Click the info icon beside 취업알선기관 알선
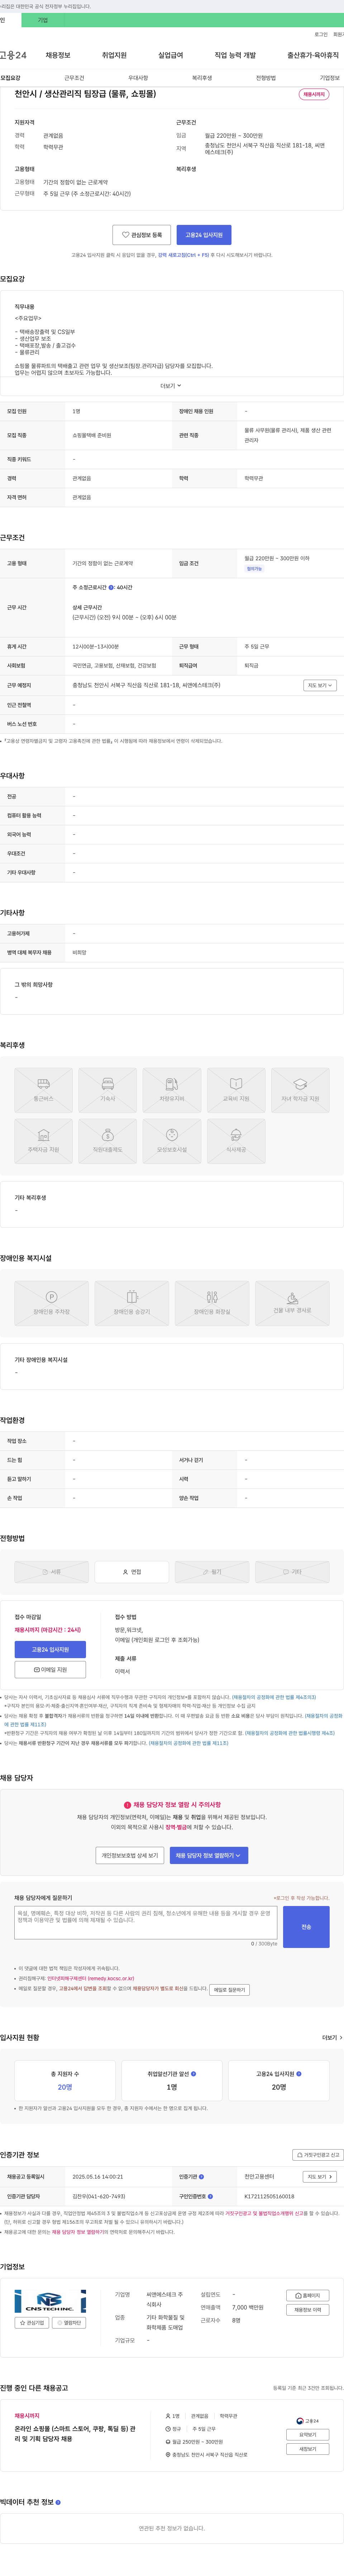 point(193,2074)
